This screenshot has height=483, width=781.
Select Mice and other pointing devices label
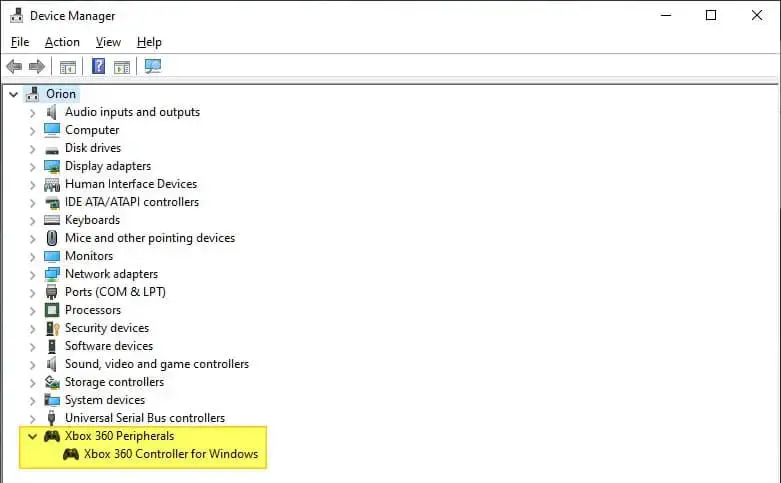point(150,238)
